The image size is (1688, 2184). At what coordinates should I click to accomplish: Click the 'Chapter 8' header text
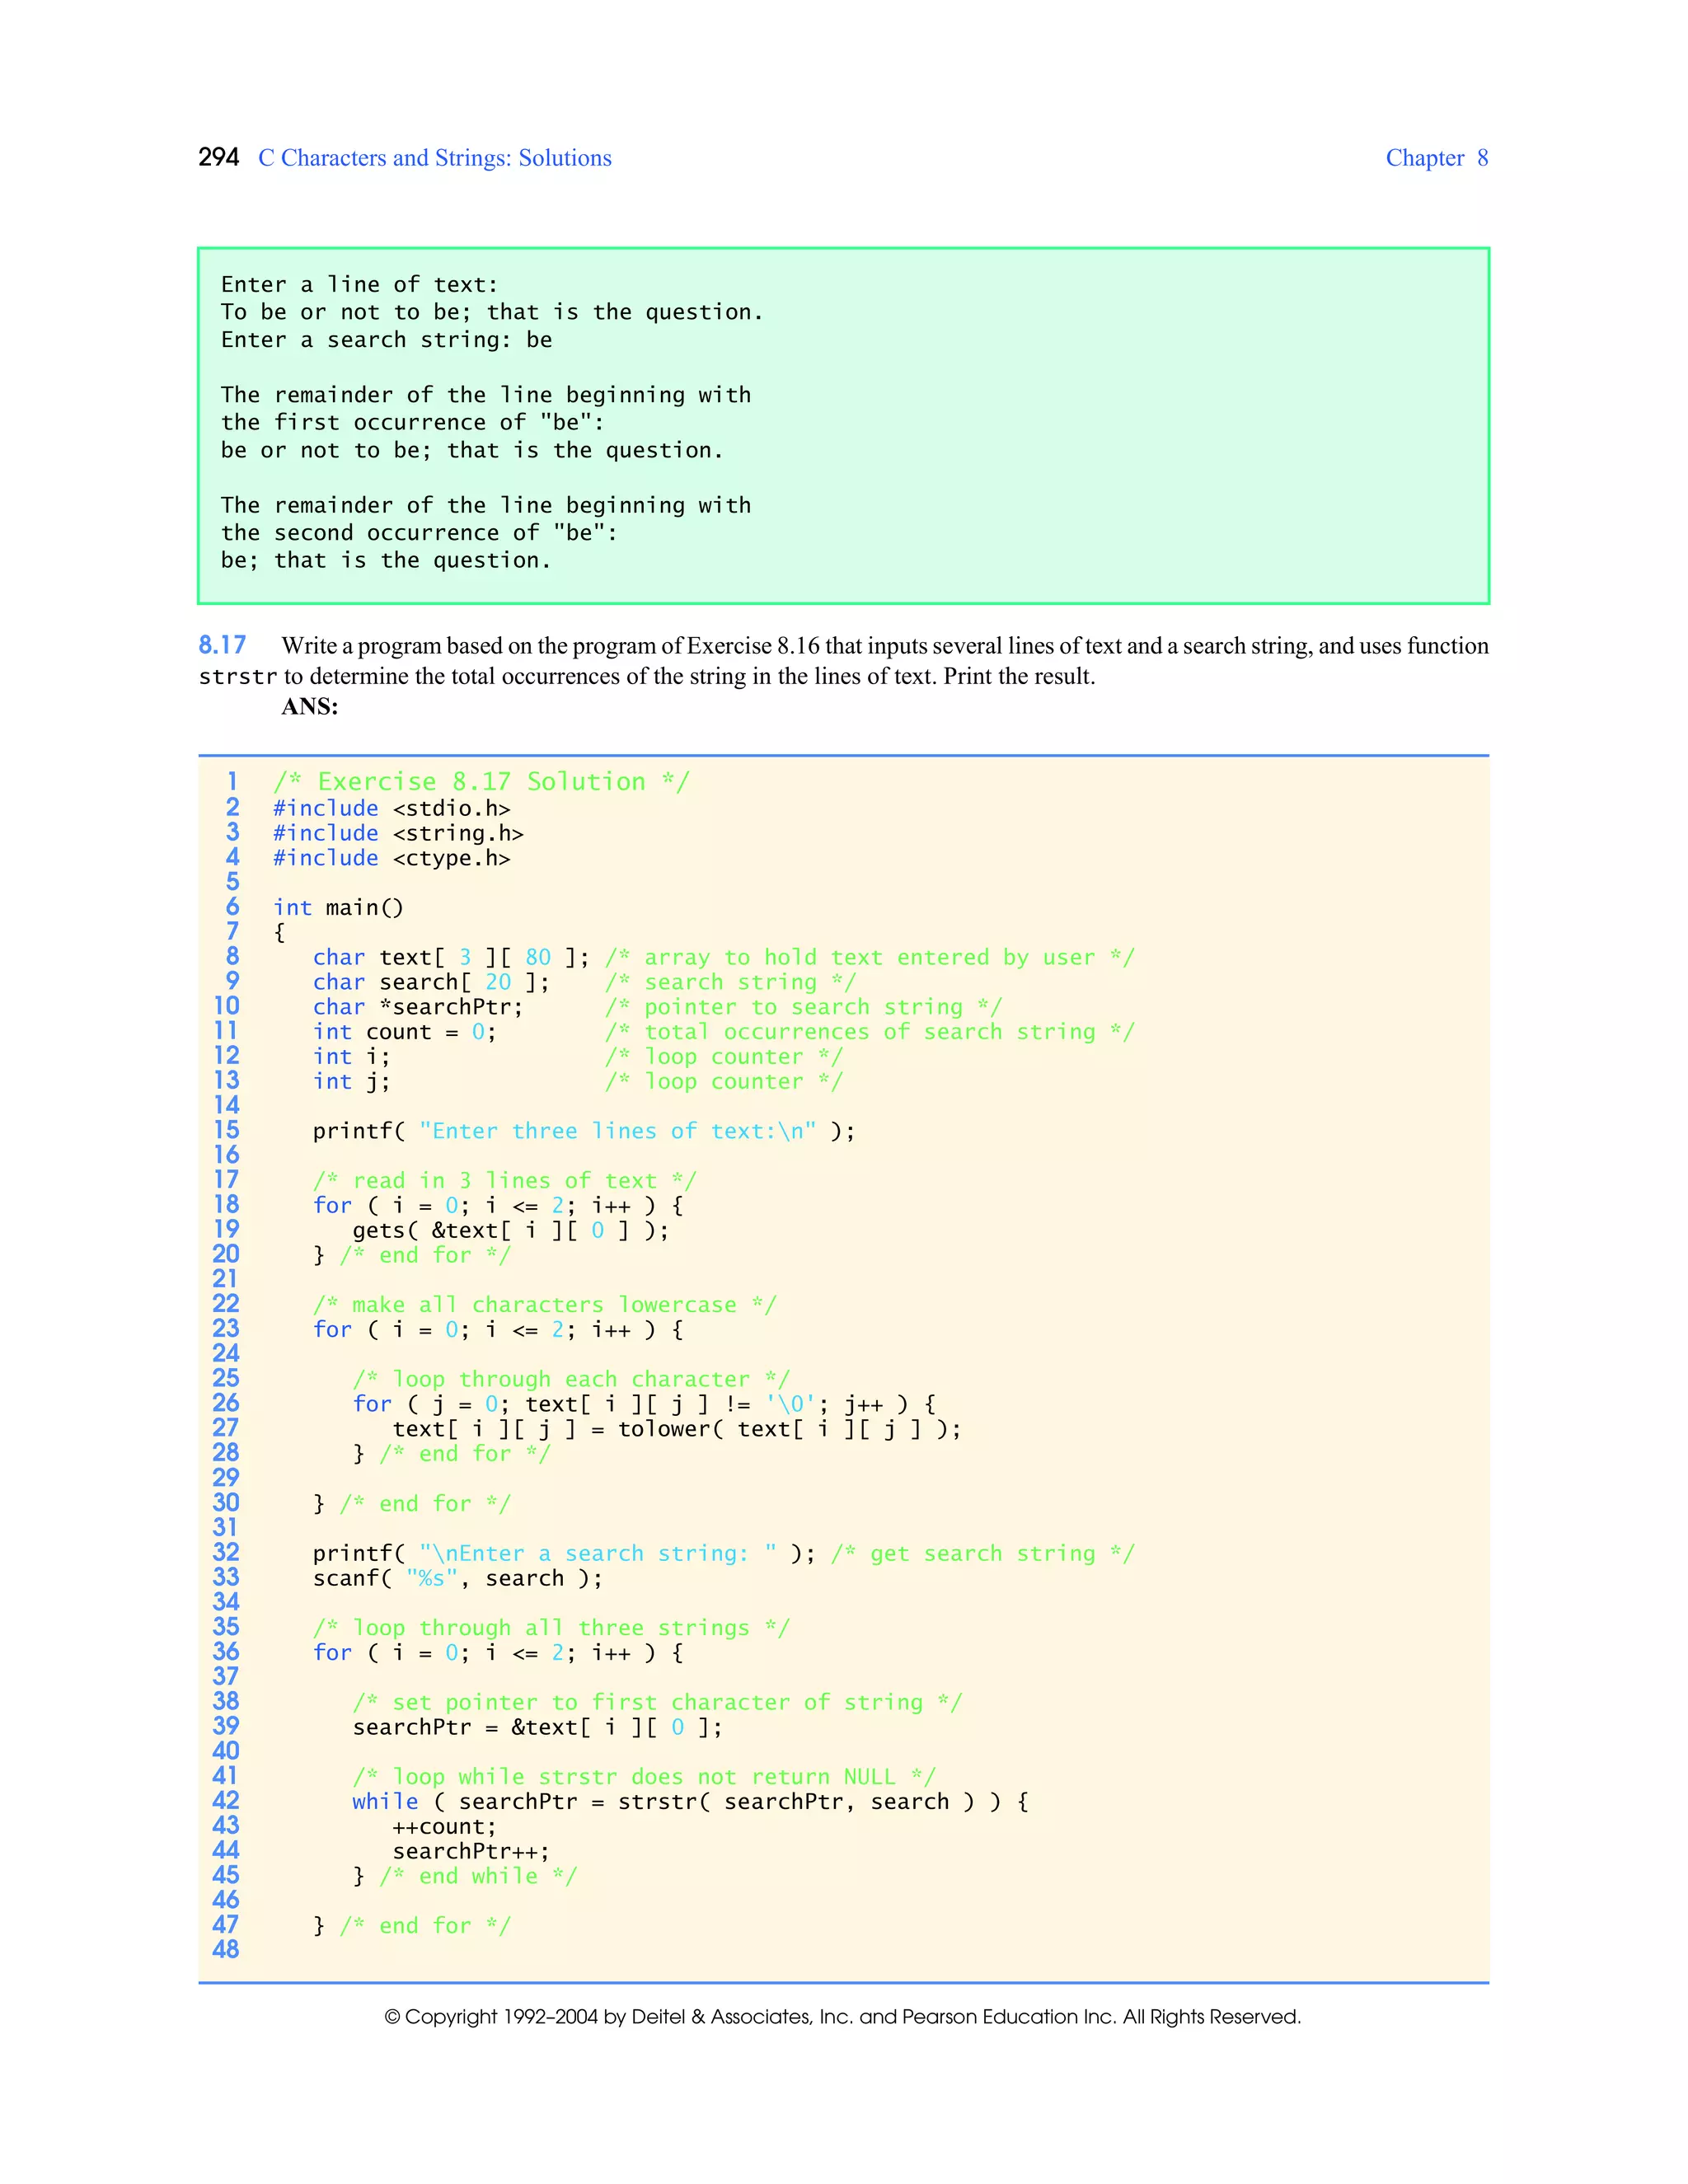click(1437, 158)
